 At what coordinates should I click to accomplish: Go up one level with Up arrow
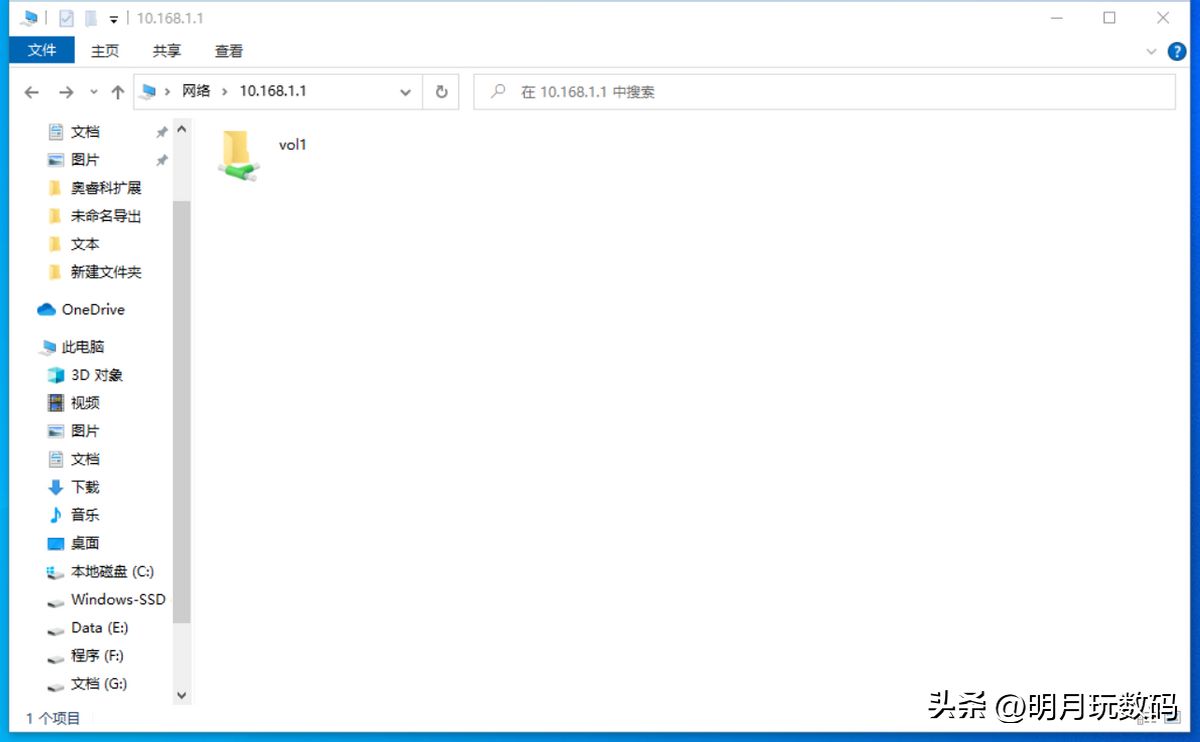pos(118,92)
